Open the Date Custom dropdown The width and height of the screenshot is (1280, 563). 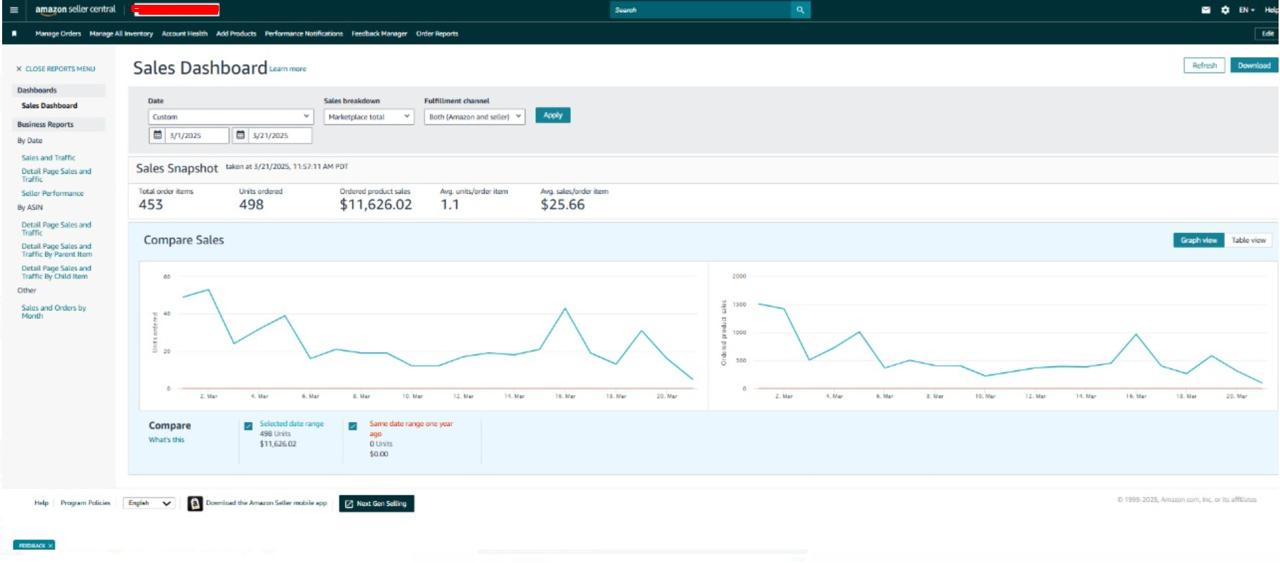(231, 116)
